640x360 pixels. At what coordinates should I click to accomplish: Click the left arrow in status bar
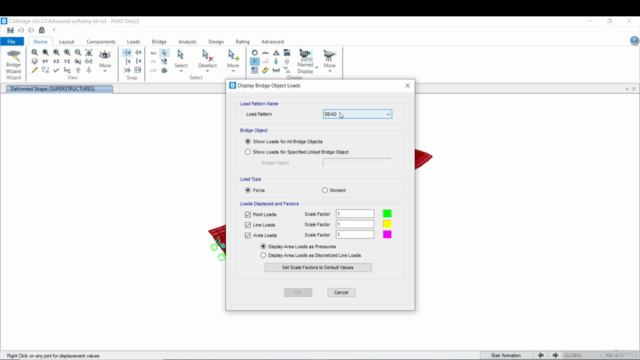tap(541, 355)
